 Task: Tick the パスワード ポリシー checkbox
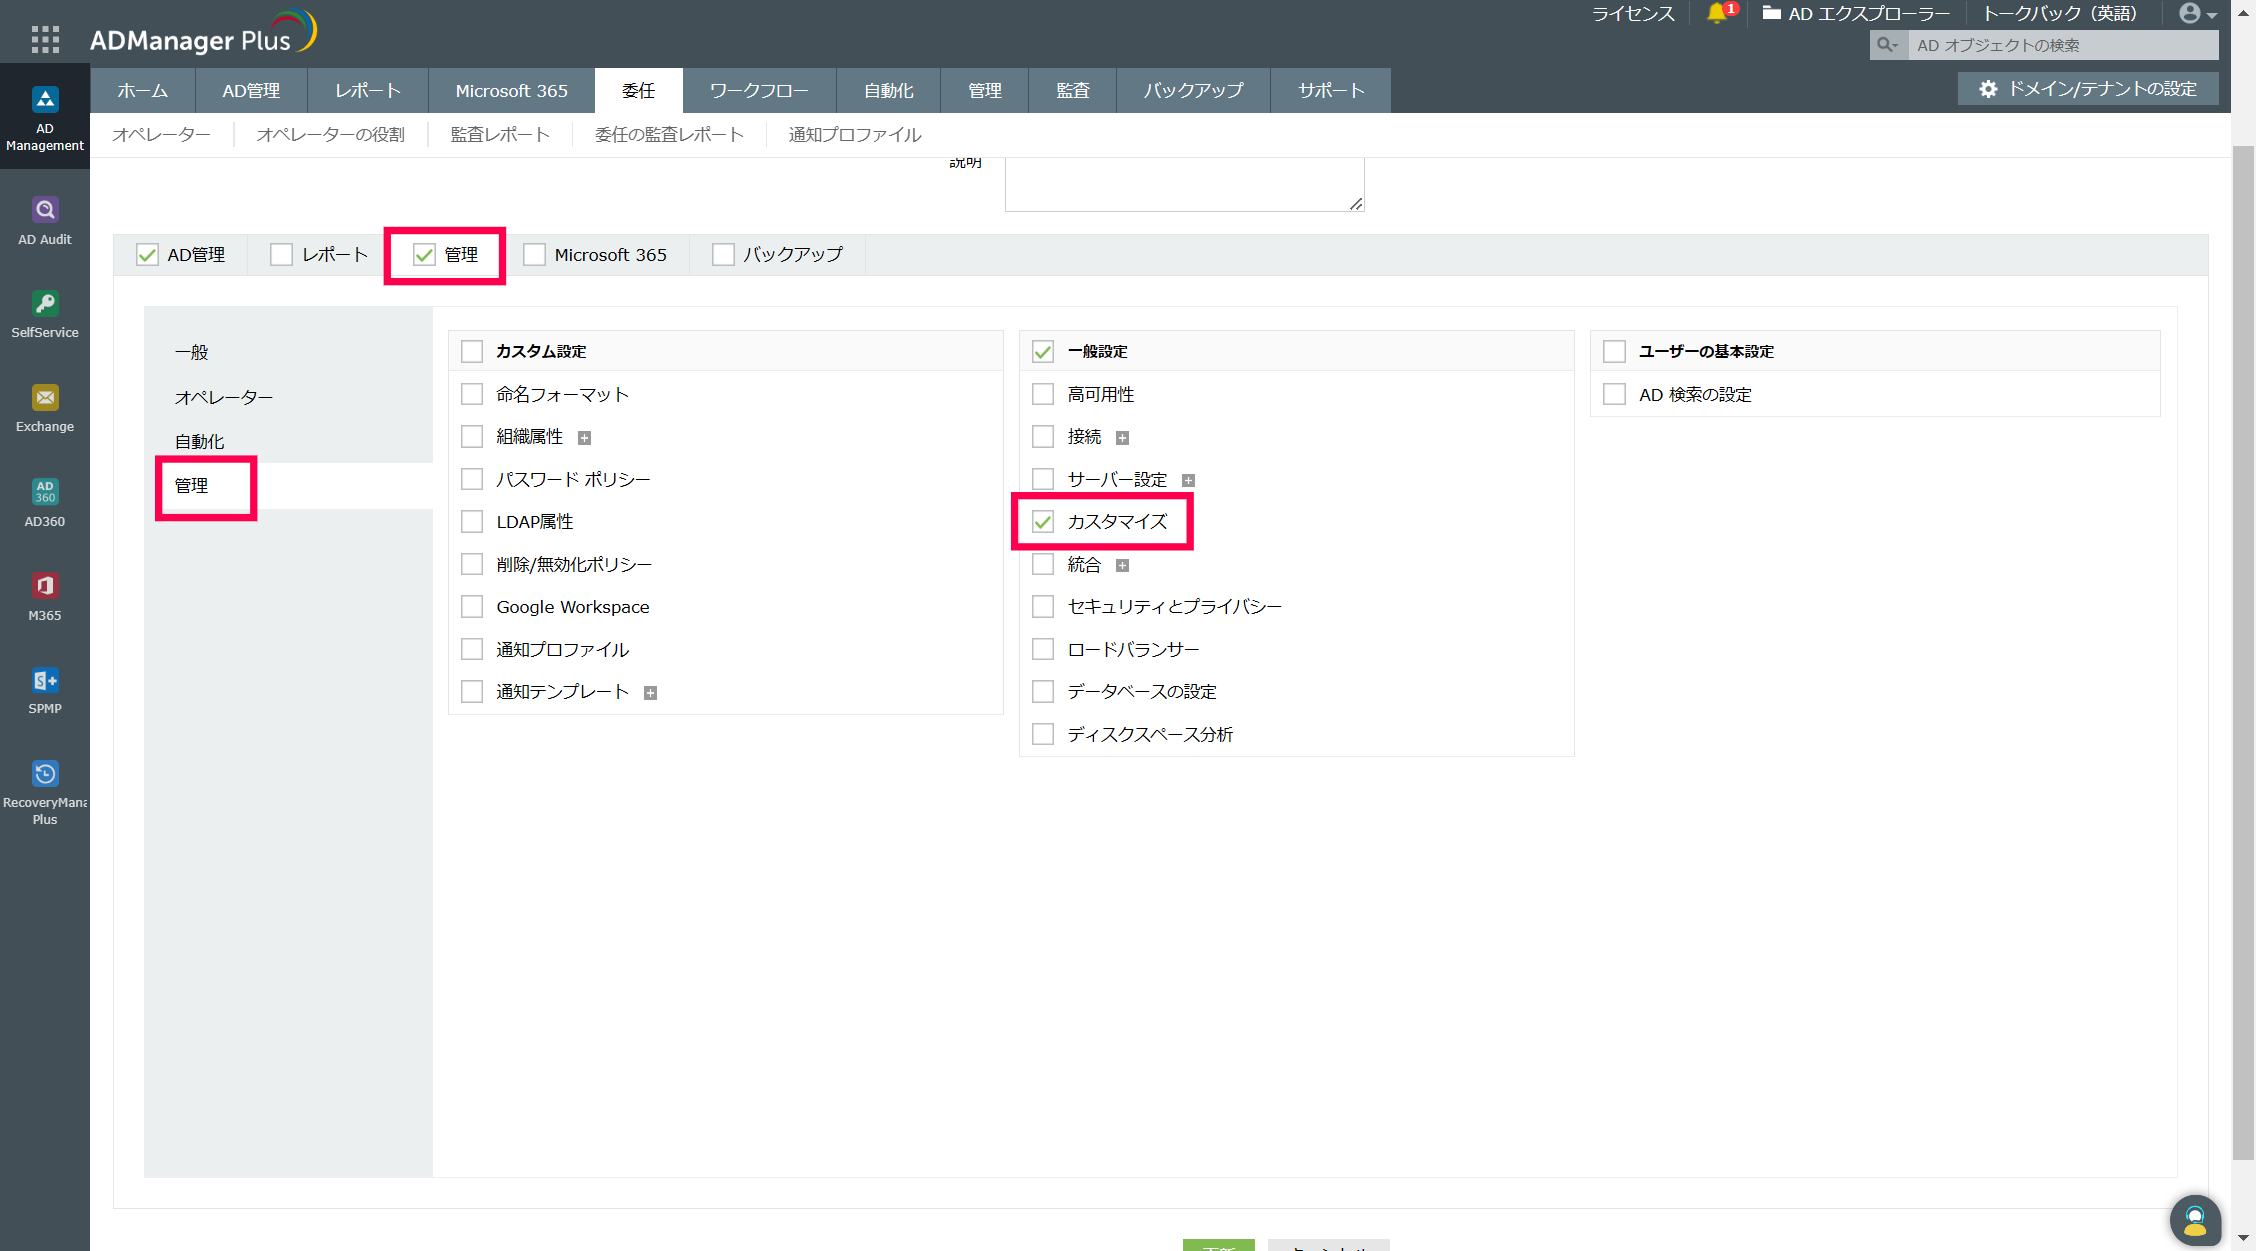pos(472,479)
